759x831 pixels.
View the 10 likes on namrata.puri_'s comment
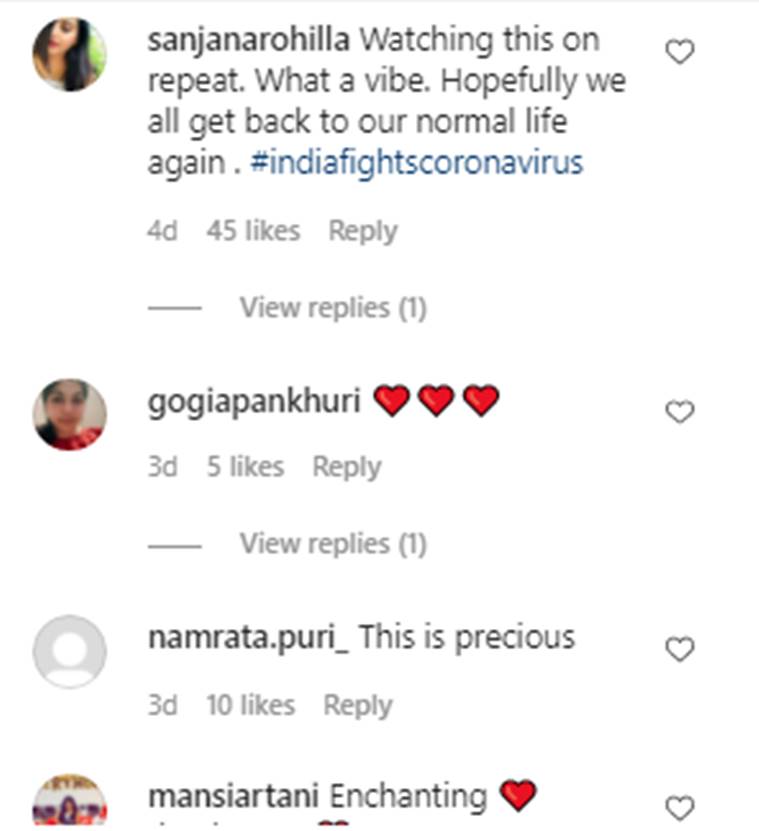pos(250,705)
